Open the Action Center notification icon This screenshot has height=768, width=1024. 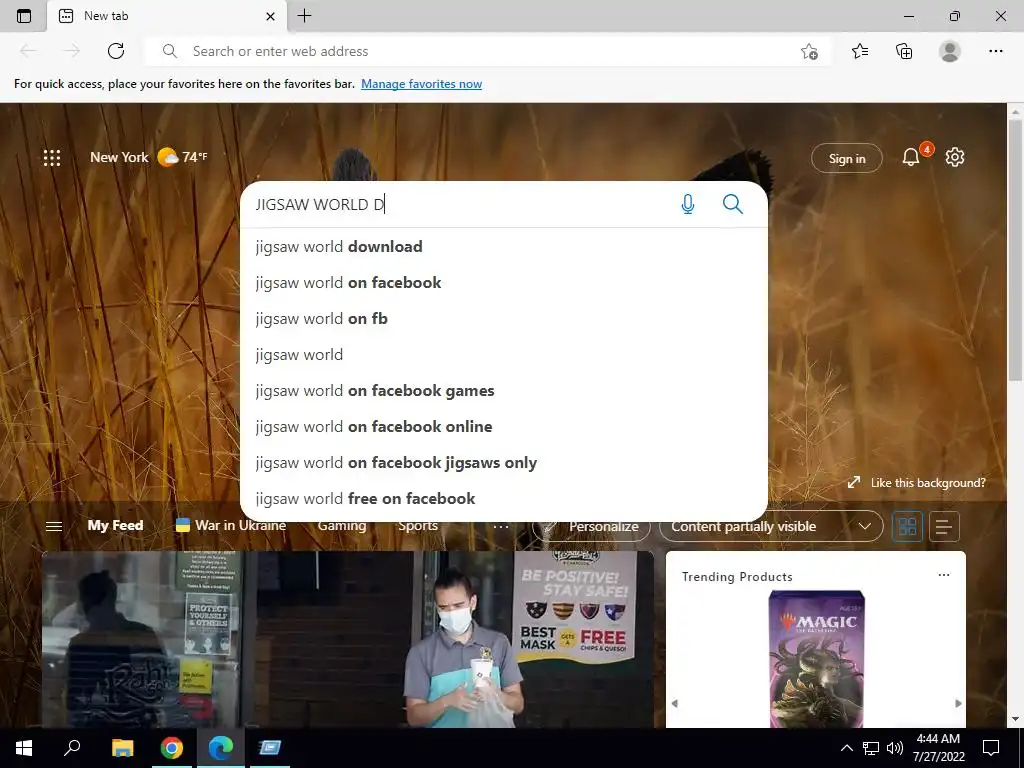click(x=991, y=748)
